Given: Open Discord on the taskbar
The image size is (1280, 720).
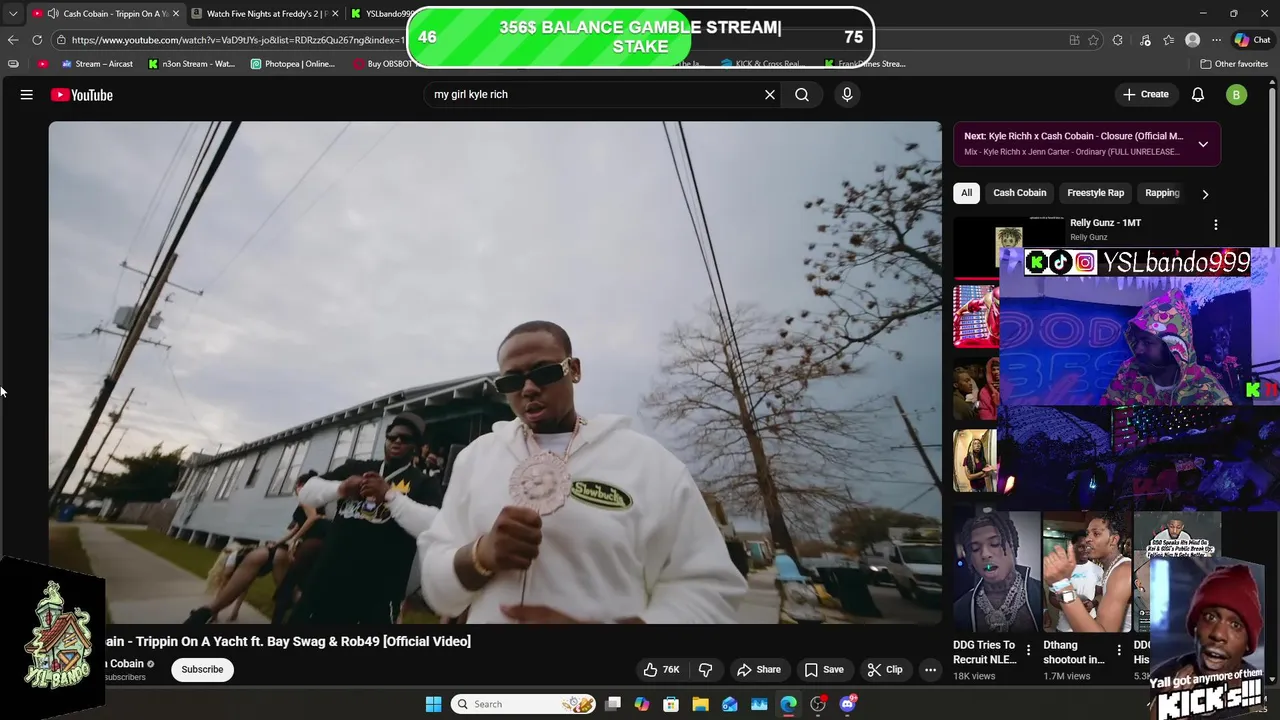Looking at the screenshot, I should 848,704.
